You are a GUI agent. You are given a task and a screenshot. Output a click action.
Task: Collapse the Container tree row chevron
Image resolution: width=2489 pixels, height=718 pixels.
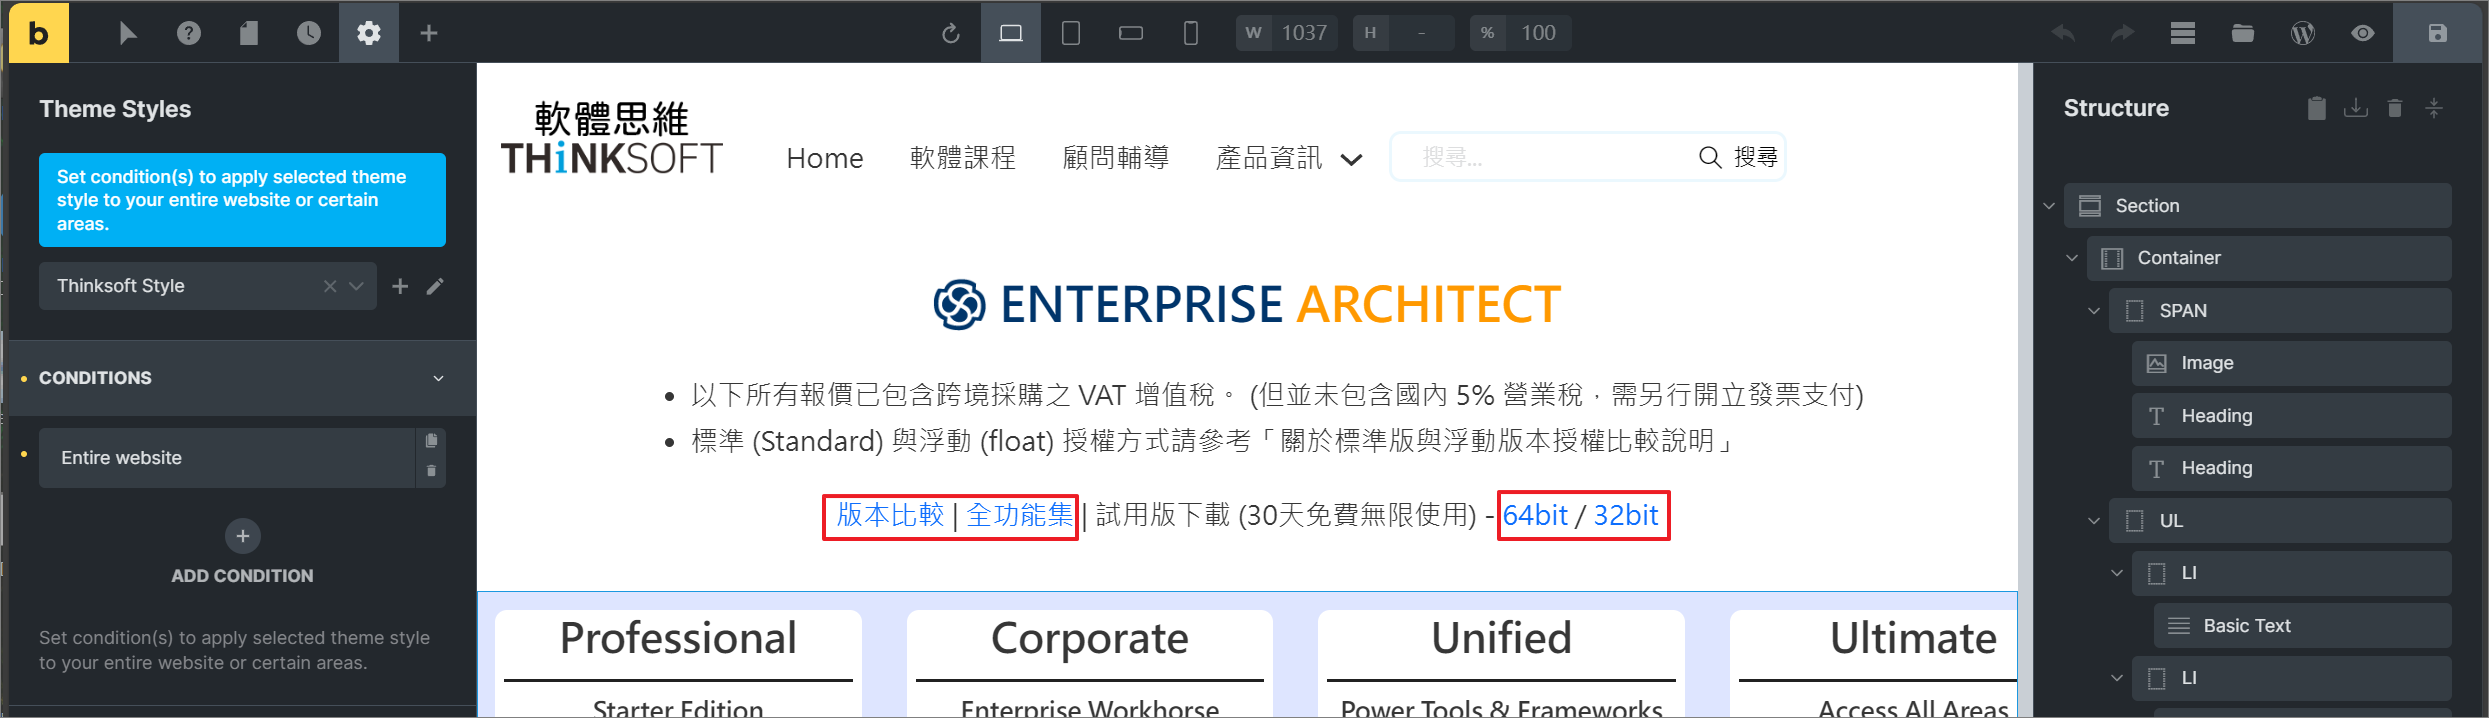(x=2072, y=258)
